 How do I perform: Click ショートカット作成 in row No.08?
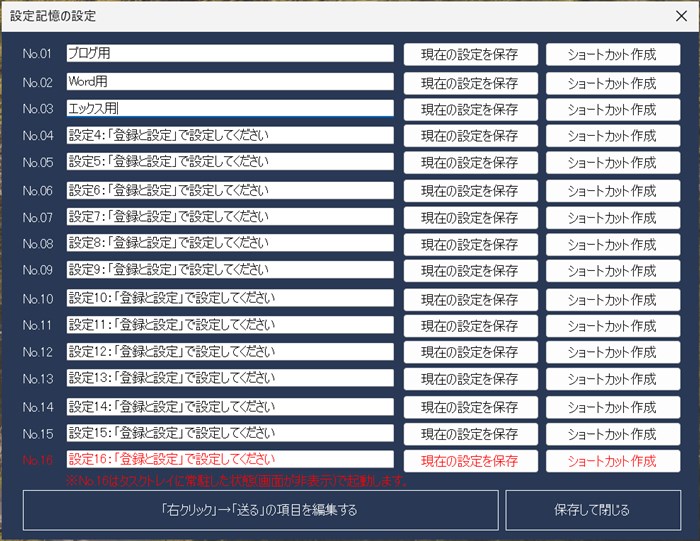613,245
